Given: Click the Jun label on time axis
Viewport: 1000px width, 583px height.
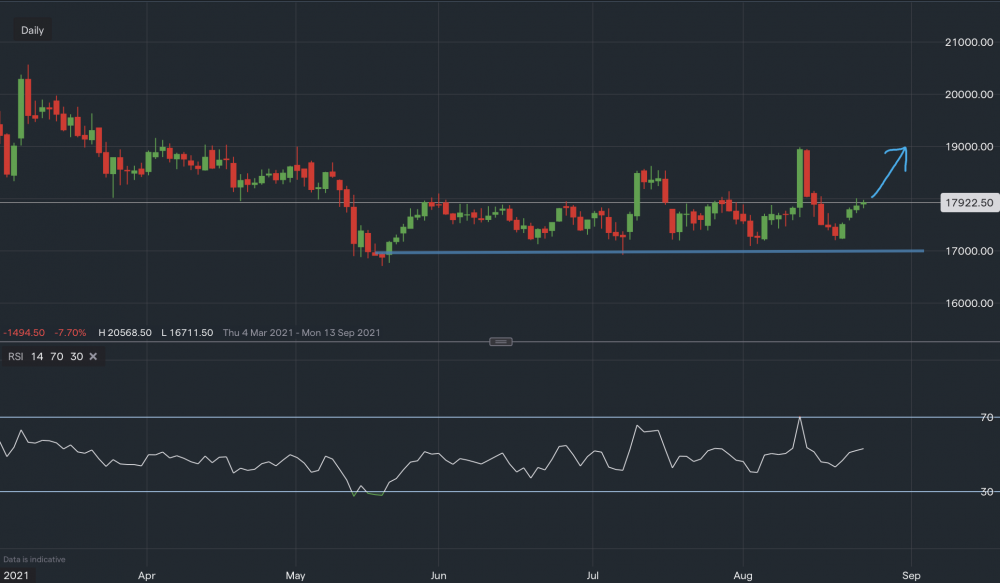Looking at the screenshot, I should [x=437, y=576].
